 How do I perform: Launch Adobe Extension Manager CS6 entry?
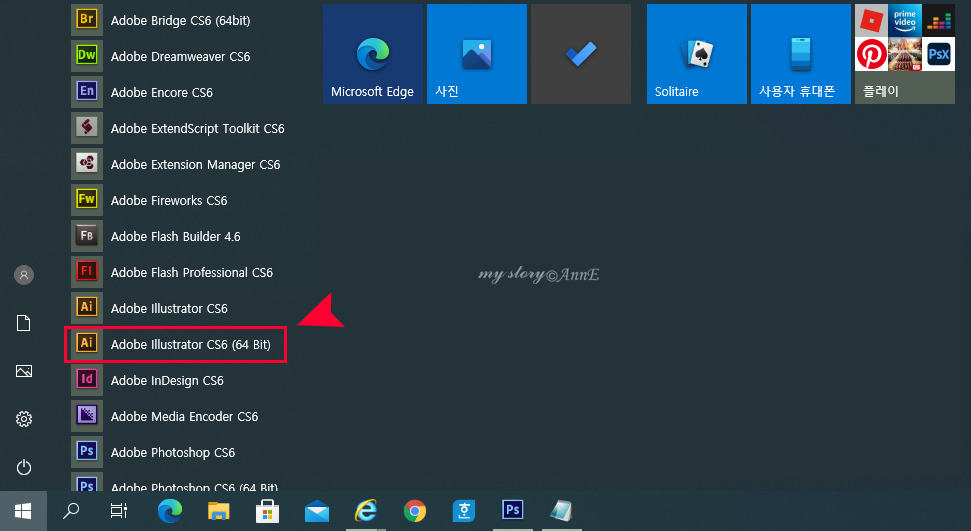click(195, 164)
